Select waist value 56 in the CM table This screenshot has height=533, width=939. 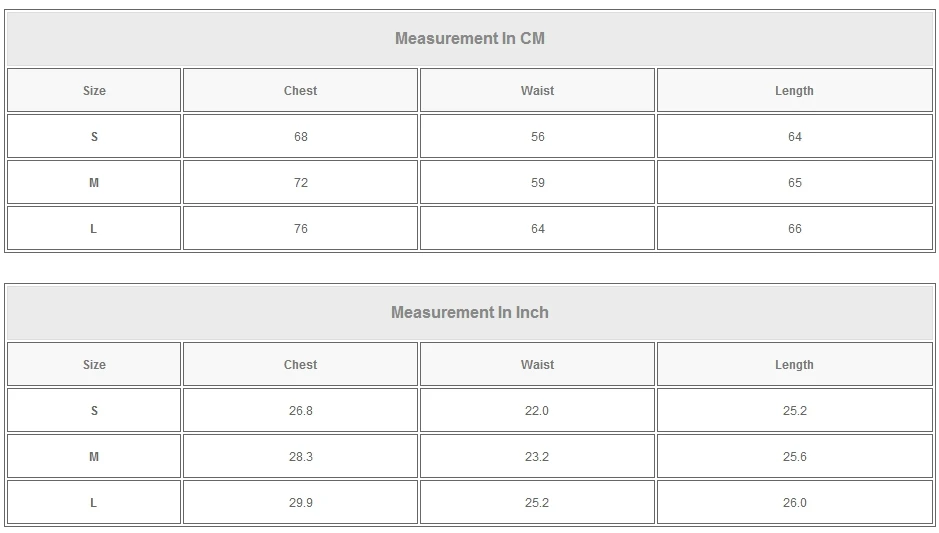[x=537, y=137]
